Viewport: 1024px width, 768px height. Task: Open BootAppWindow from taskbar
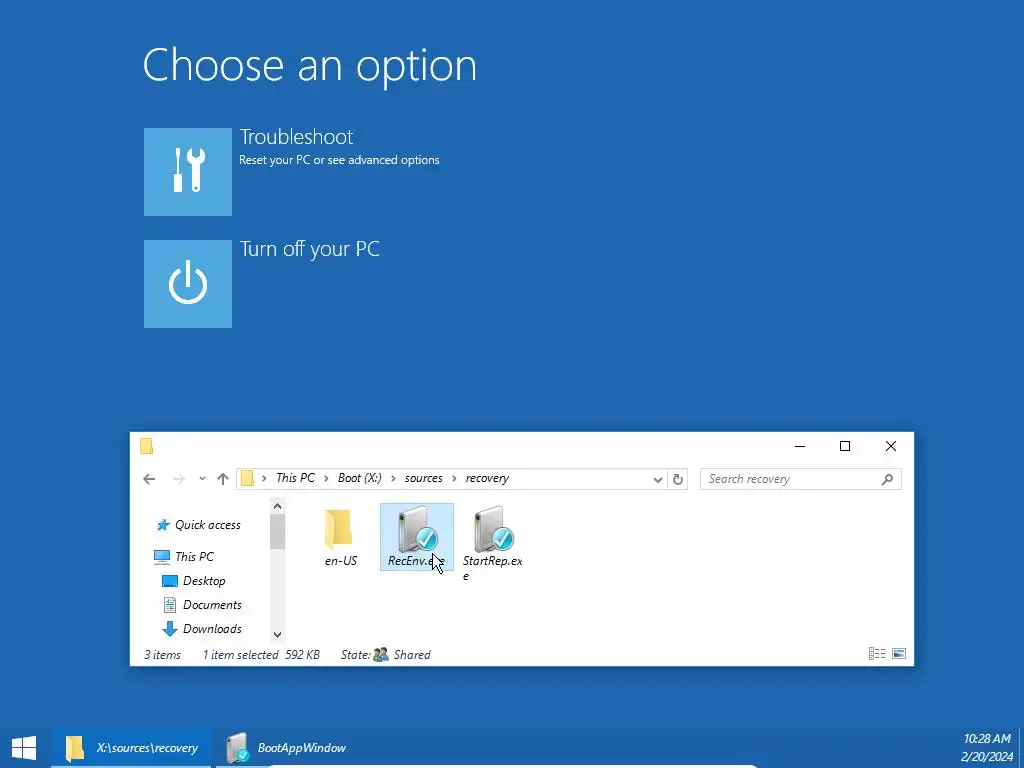point(285,748)
